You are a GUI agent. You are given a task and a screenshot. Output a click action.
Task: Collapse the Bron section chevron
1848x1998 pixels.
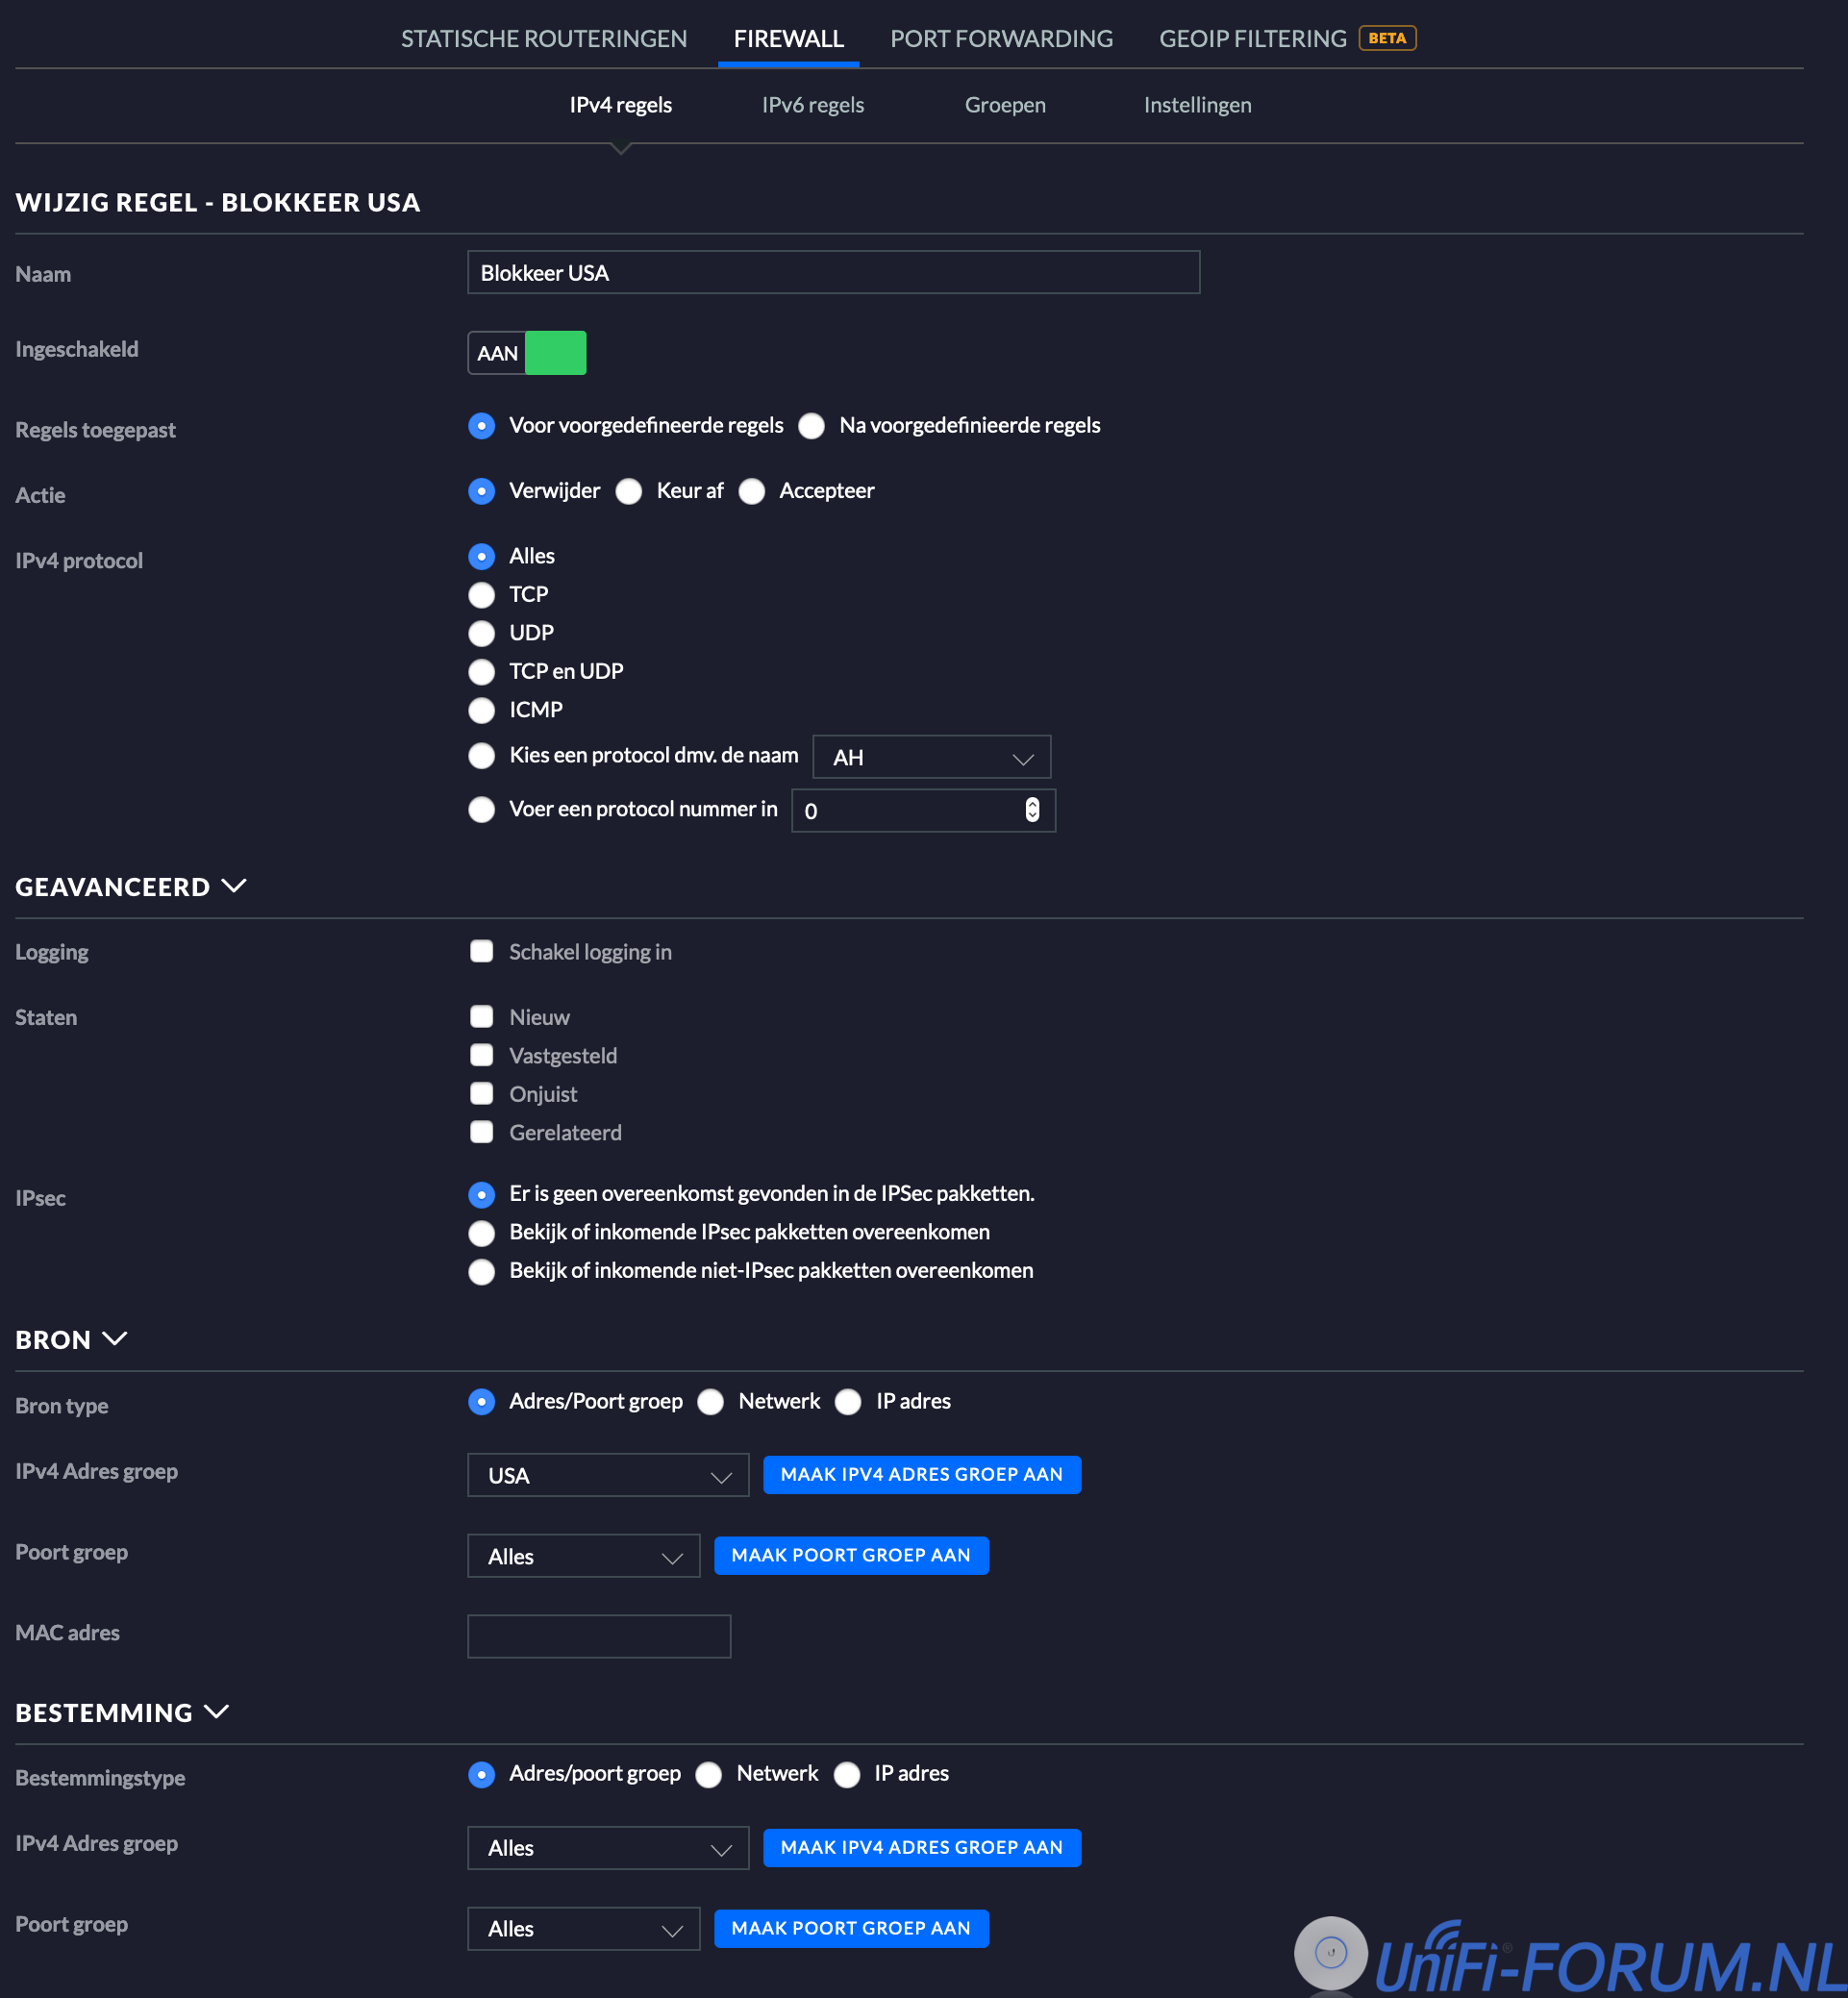pos(115,1338)
